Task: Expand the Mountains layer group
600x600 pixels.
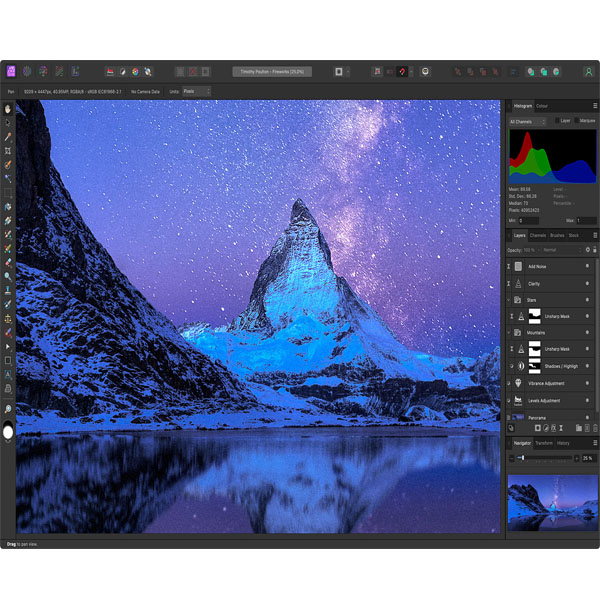Action: click(510, 332)
